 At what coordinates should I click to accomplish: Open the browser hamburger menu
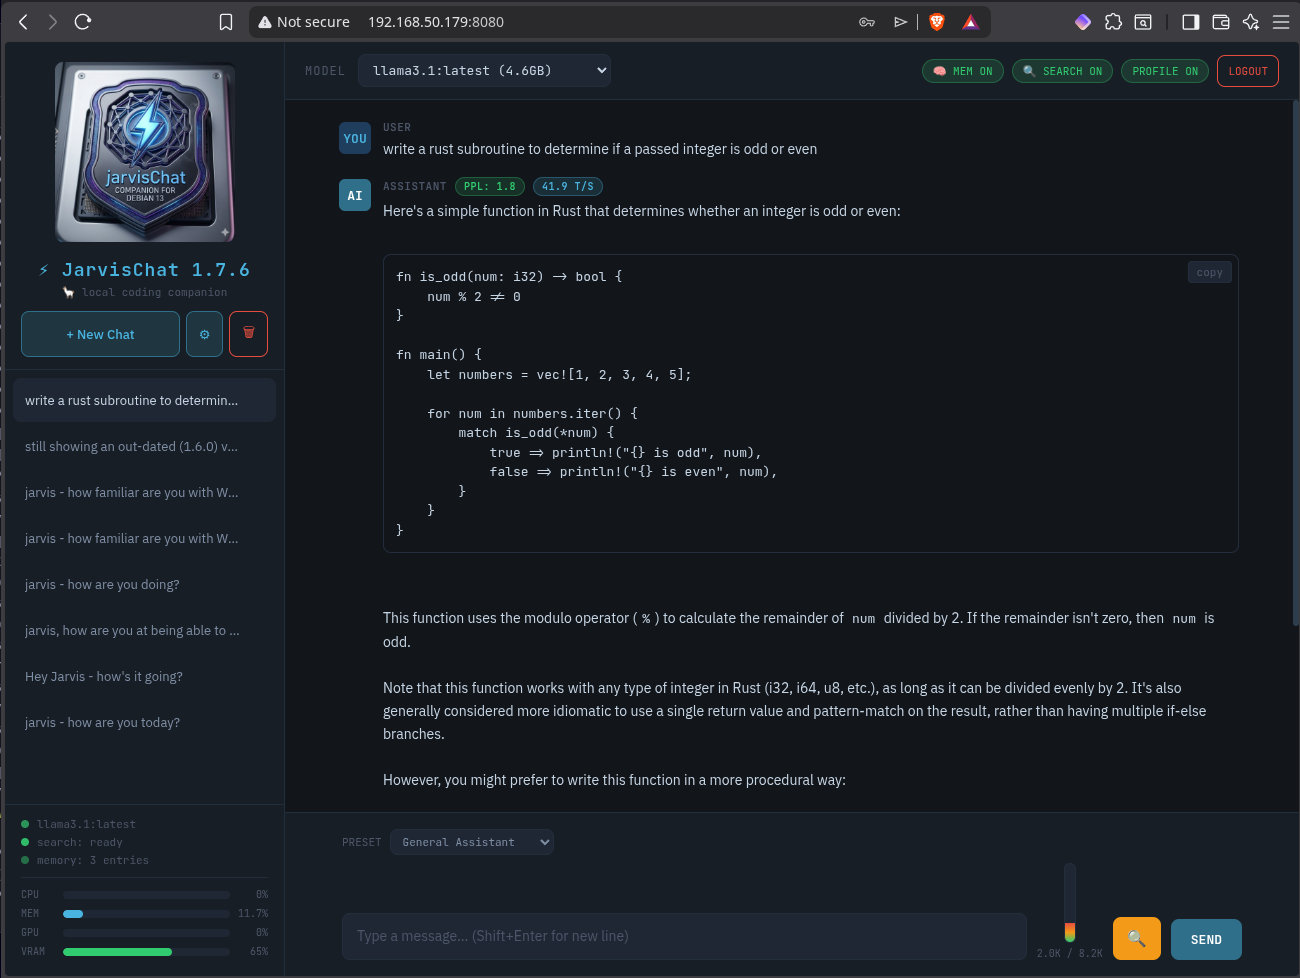pos(1281,22)
